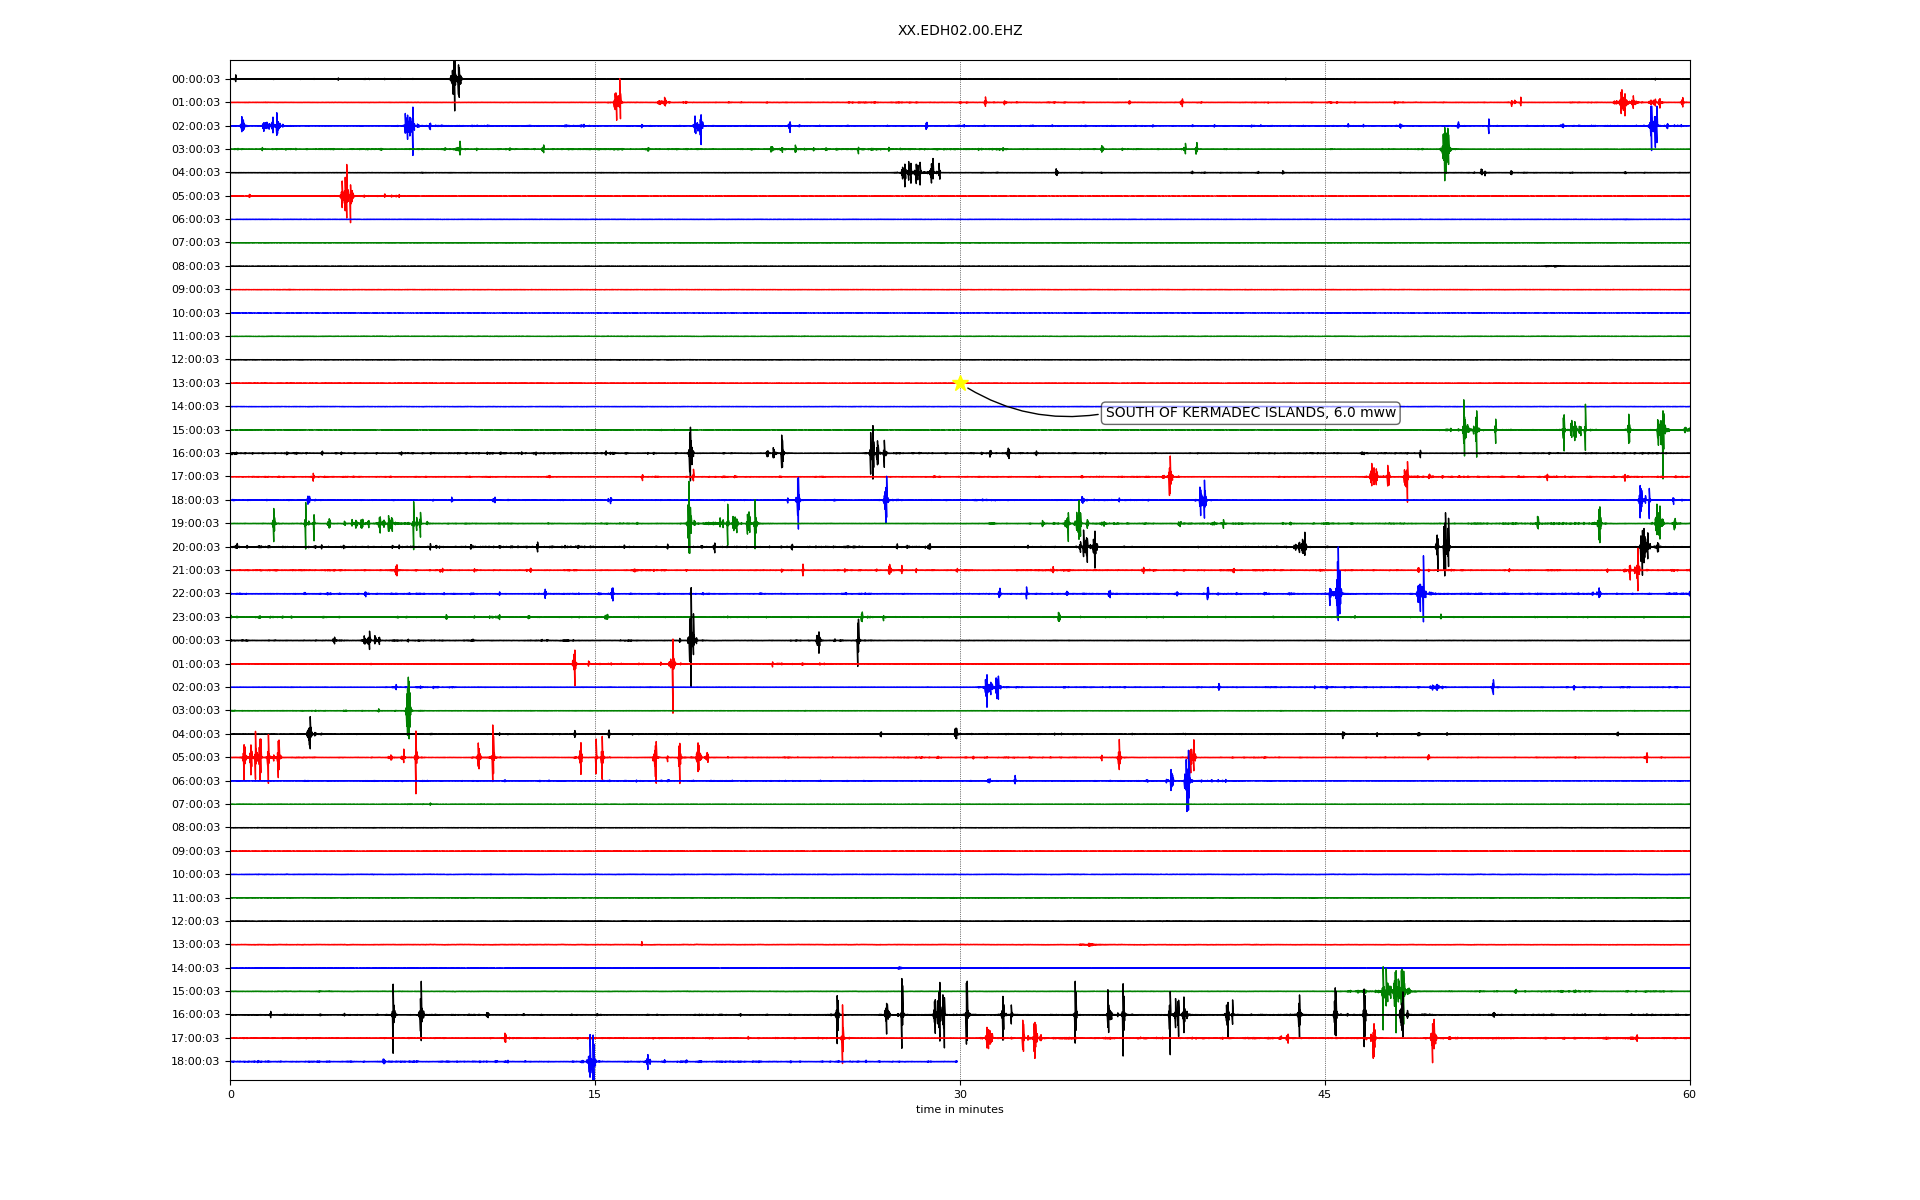The image size is (1920, 1200).
Task: Click the XX.EDH02.00.EHZ plot title
Action: (x=959, y=31)
